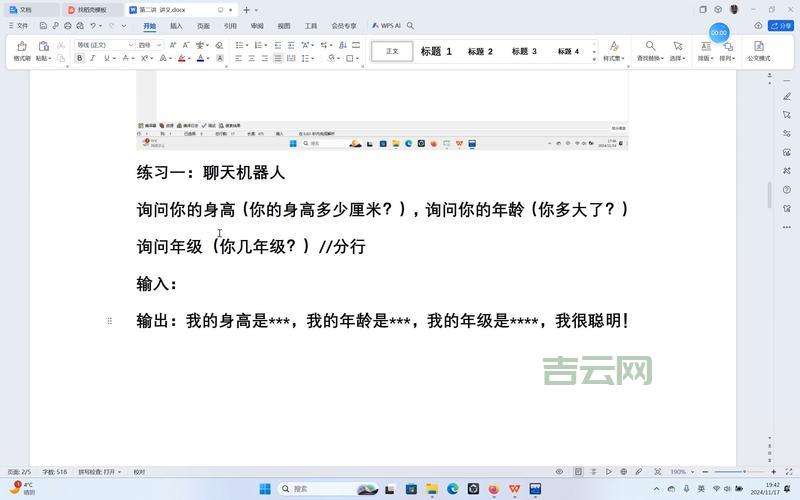Increase font size with A+ icon
Image resolution: width=800 pixels, height=500 pixels.
pos(172,45)
